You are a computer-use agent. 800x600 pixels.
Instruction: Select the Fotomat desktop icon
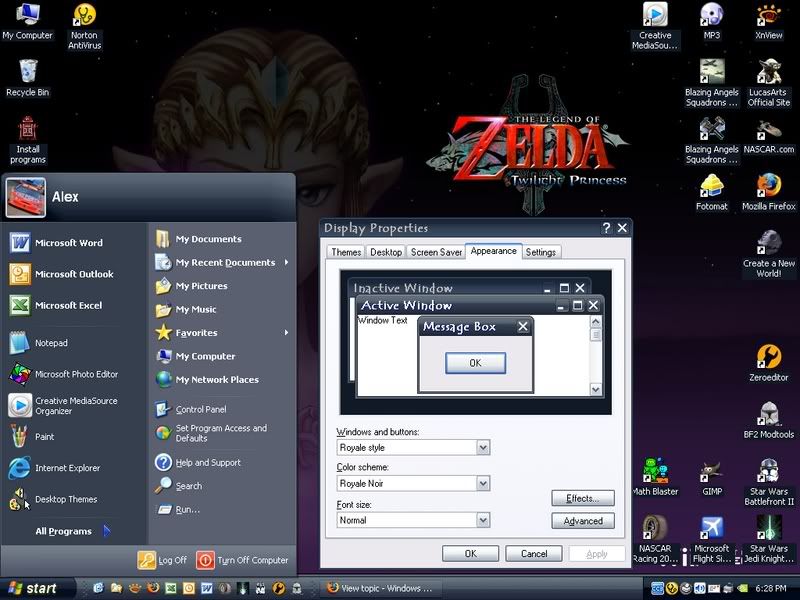coord(711,192)
